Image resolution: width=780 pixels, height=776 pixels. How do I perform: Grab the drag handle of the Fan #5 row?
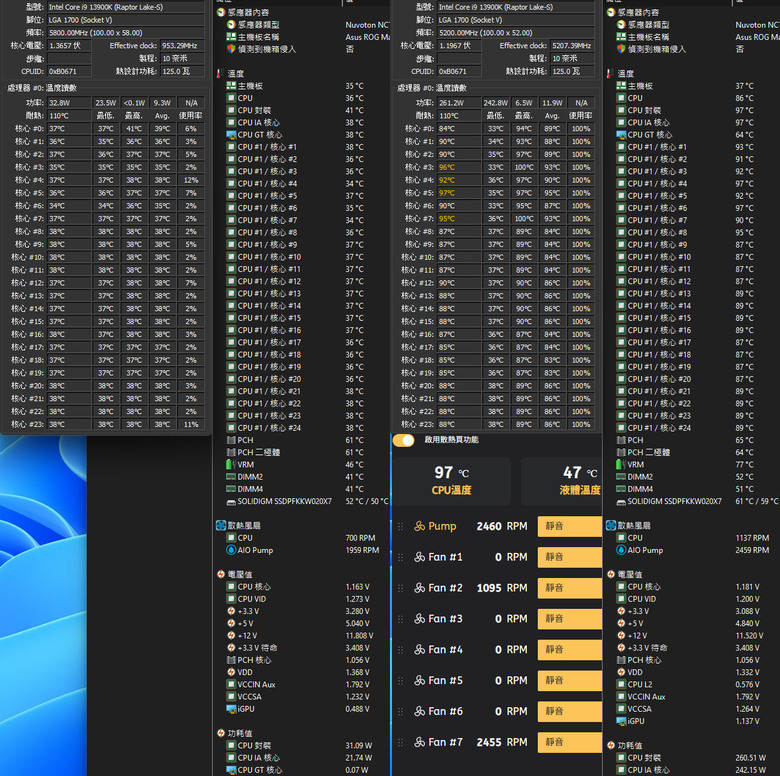click(x=400, y=680)
